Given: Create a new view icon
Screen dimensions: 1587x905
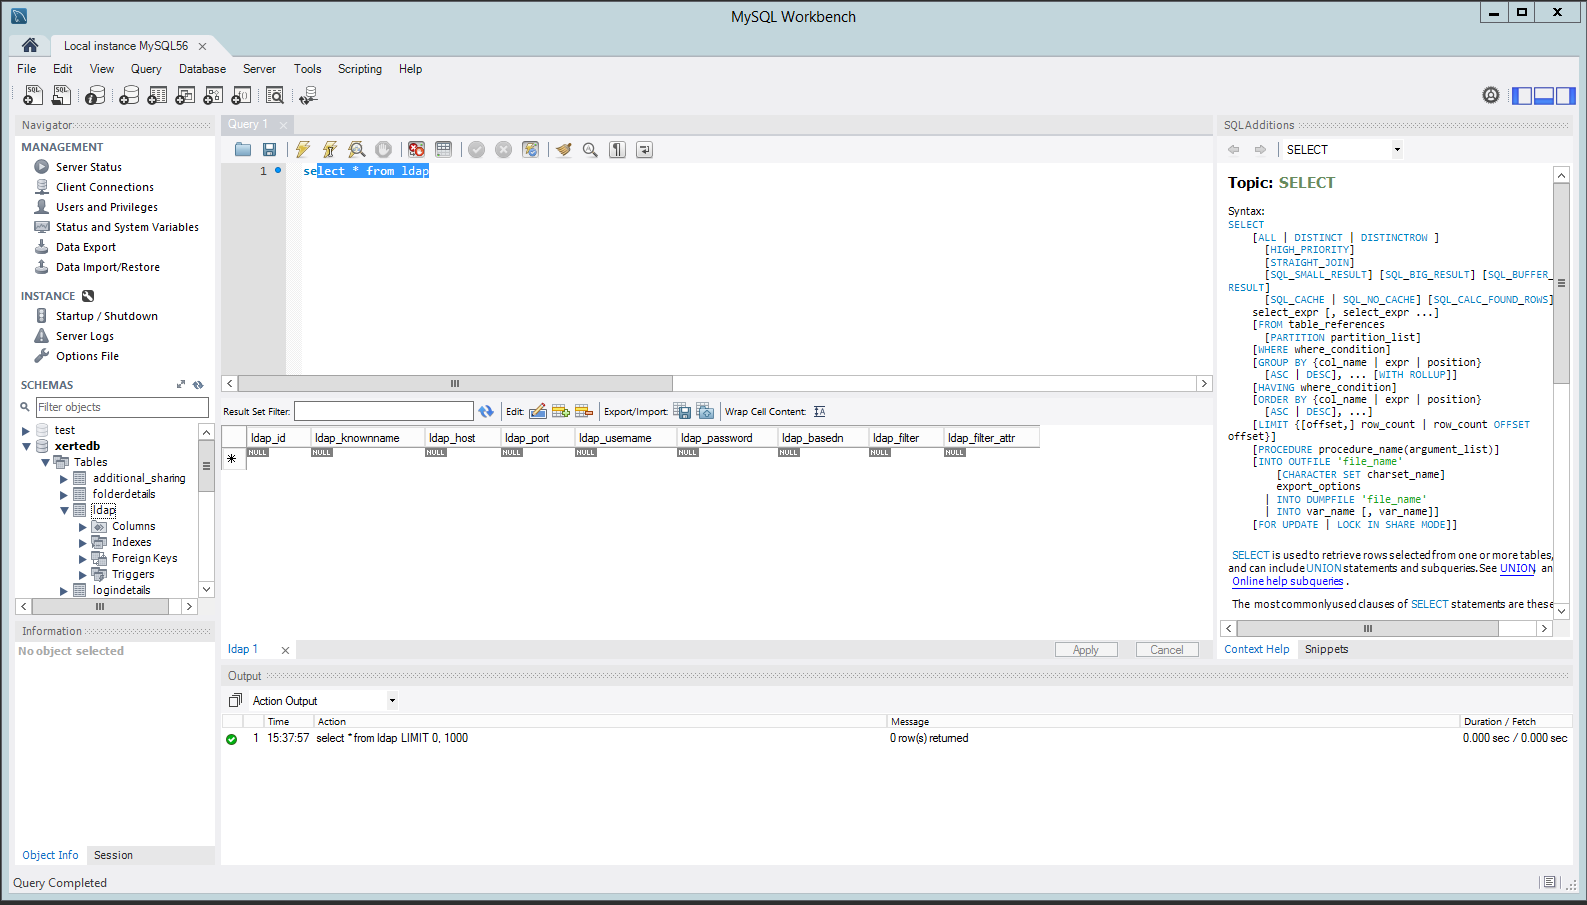Looking at the screenshot, I should pyautogui.click(x=185, y=95).
